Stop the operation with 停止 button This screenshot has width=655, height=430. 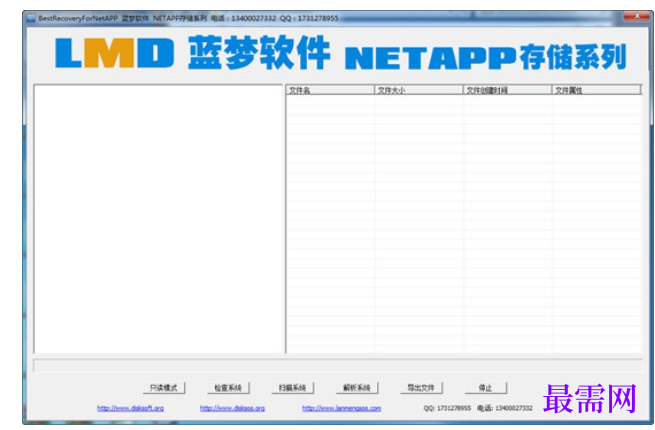coord(485,388)
